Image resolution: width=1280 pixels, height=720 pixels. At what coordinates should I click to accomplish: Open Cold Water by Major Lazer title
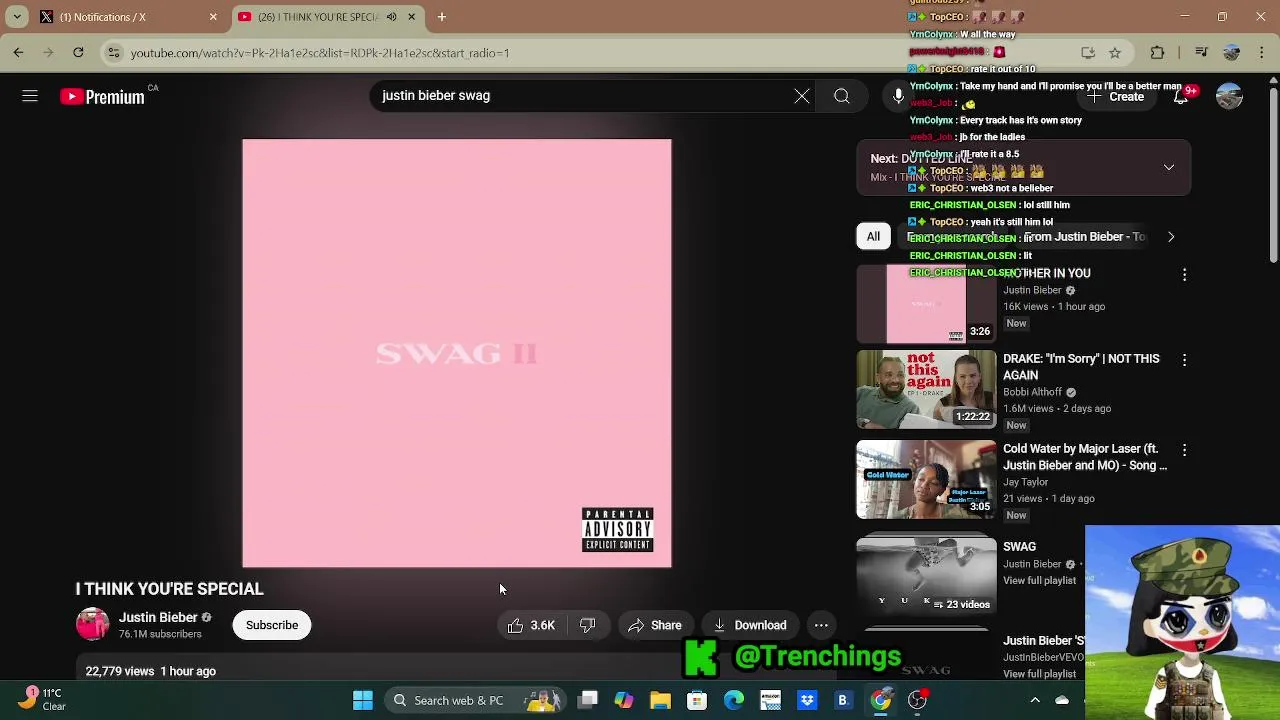click(x=1085, y=458)
